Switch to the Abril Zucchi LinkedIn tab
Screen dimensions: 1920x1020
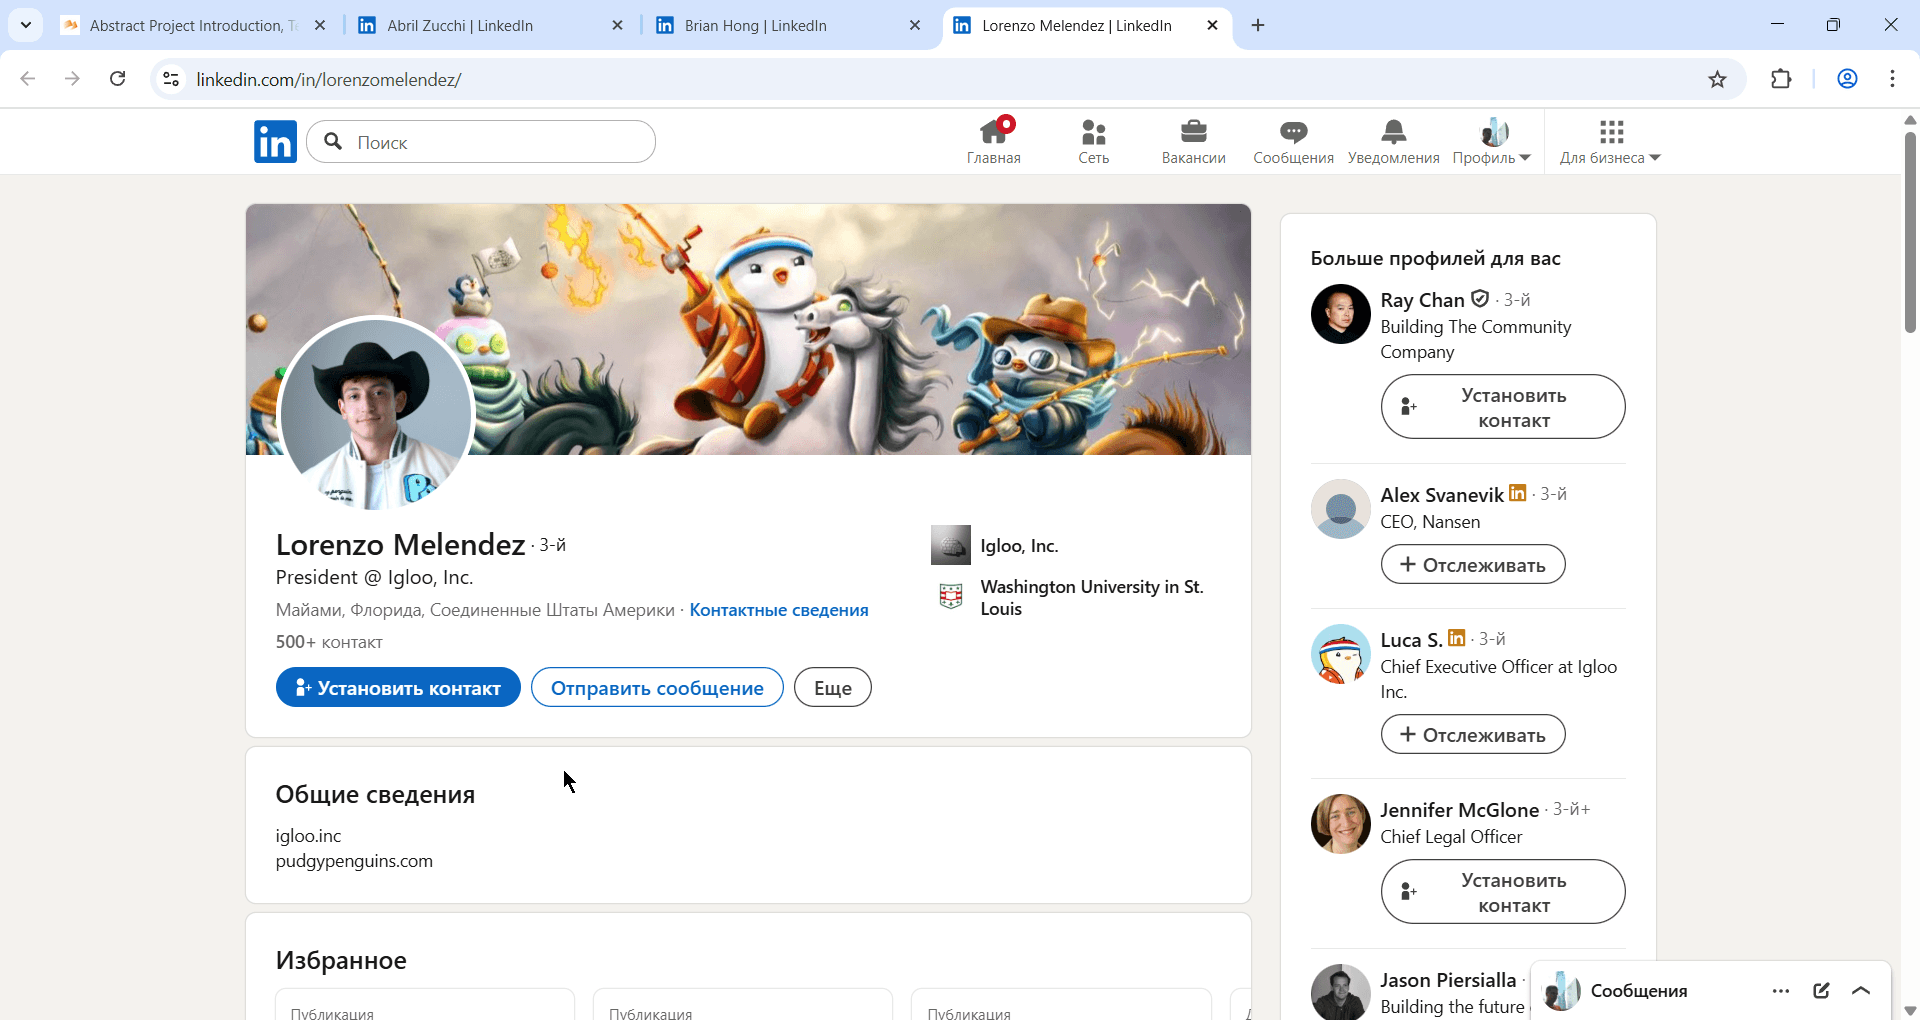tap(490, 26)
